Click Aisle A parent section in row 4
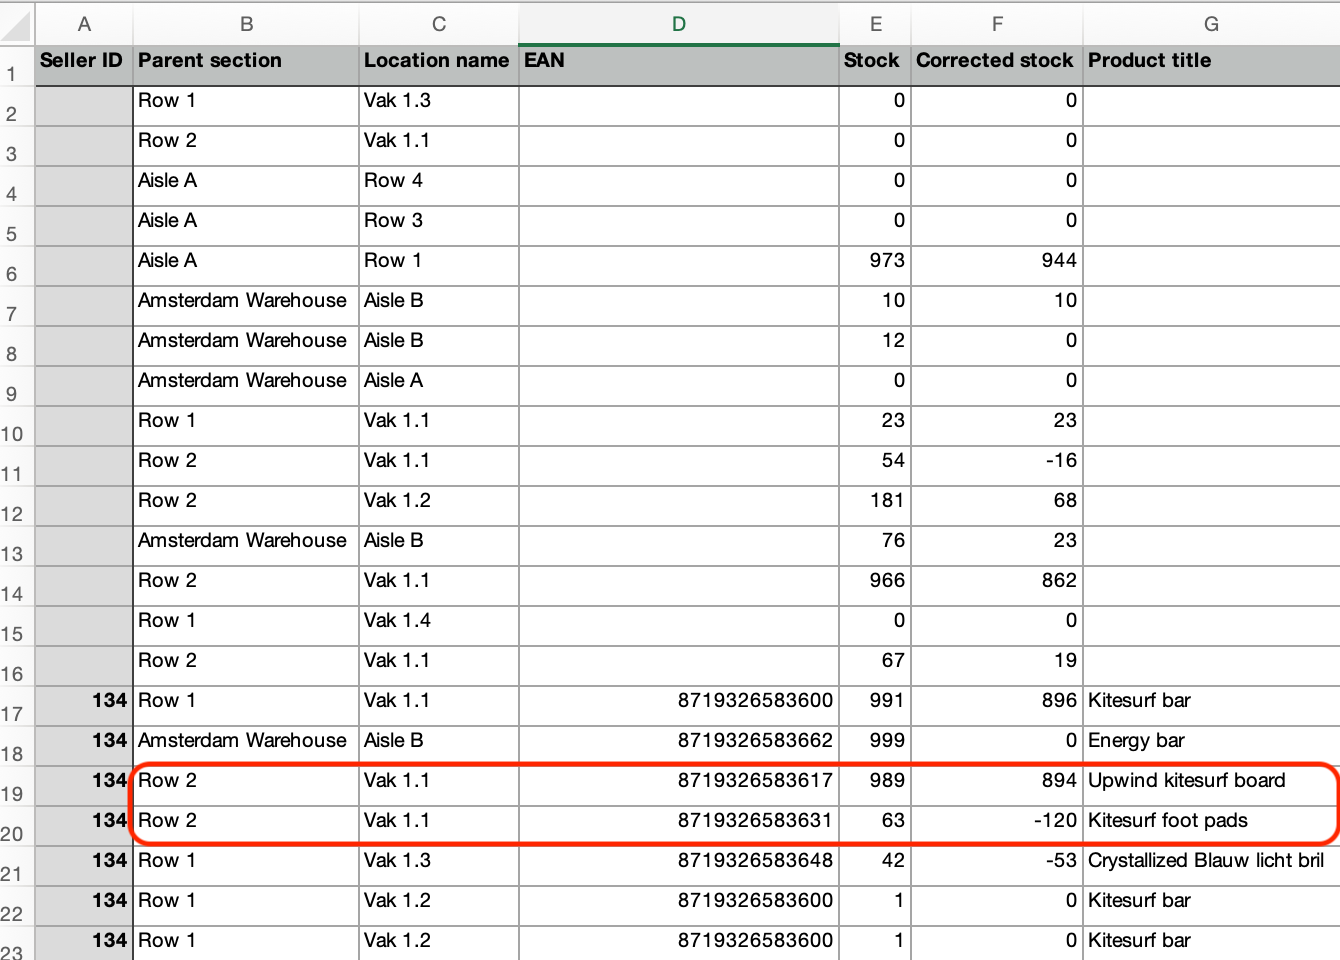 point(246,186)
